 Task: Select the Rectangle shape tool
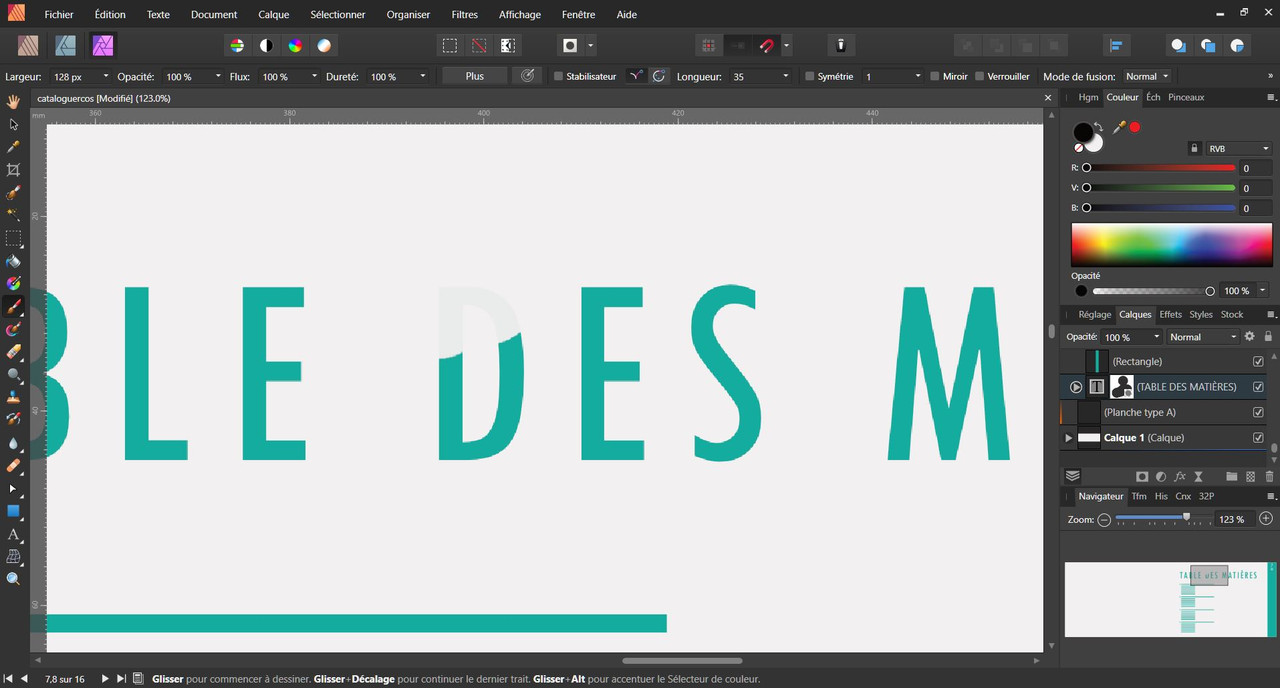14,511
